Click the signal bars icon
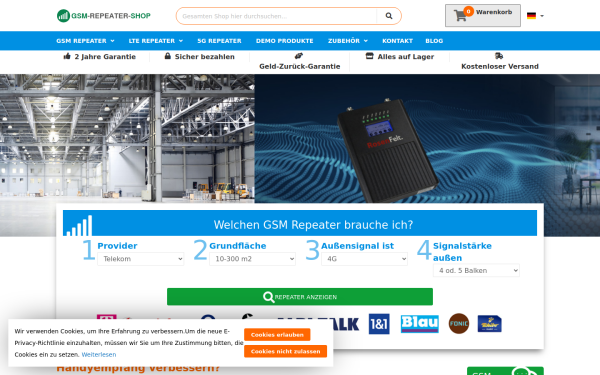 coord(79,225)
